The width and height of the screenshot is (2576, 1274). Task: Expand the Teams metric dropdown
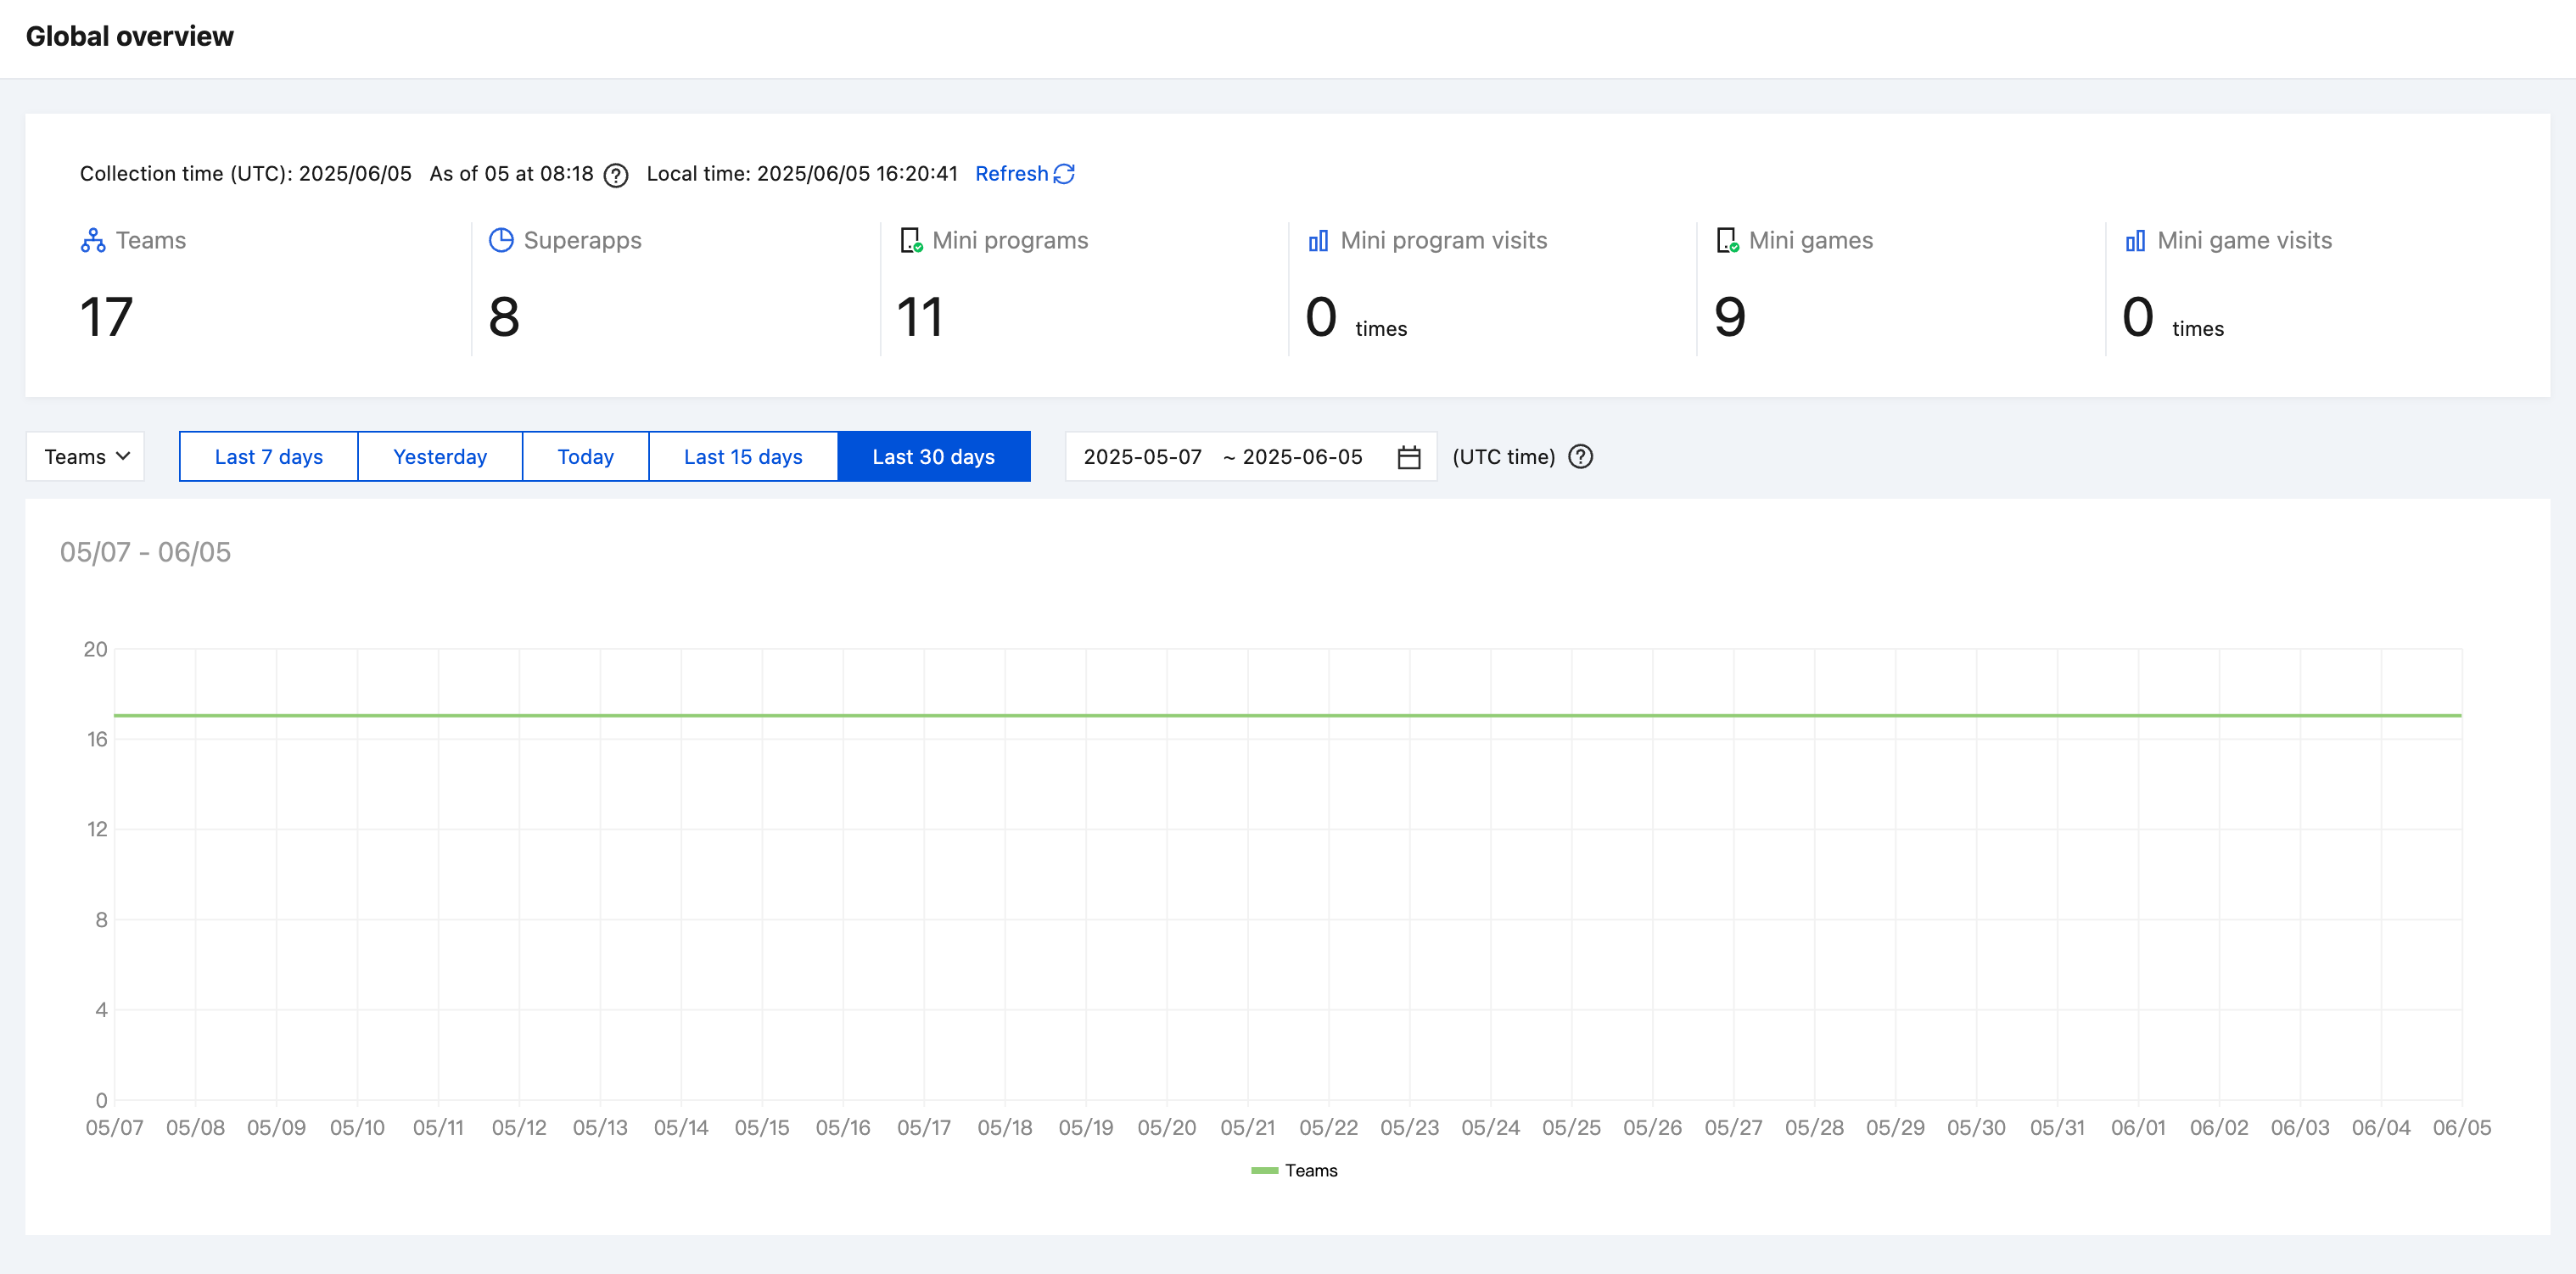(x=86, y=457)
